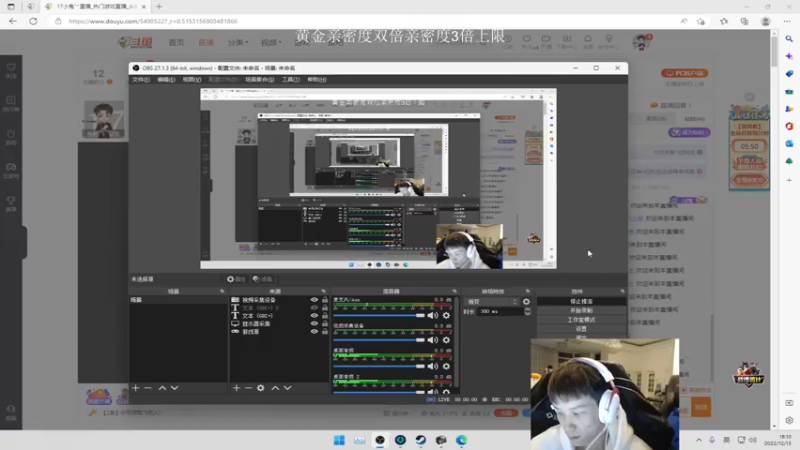This screenshot has width=800, height=450.
Task: Click the 停止推流 stop streaming button
Action: pos(581,302)
